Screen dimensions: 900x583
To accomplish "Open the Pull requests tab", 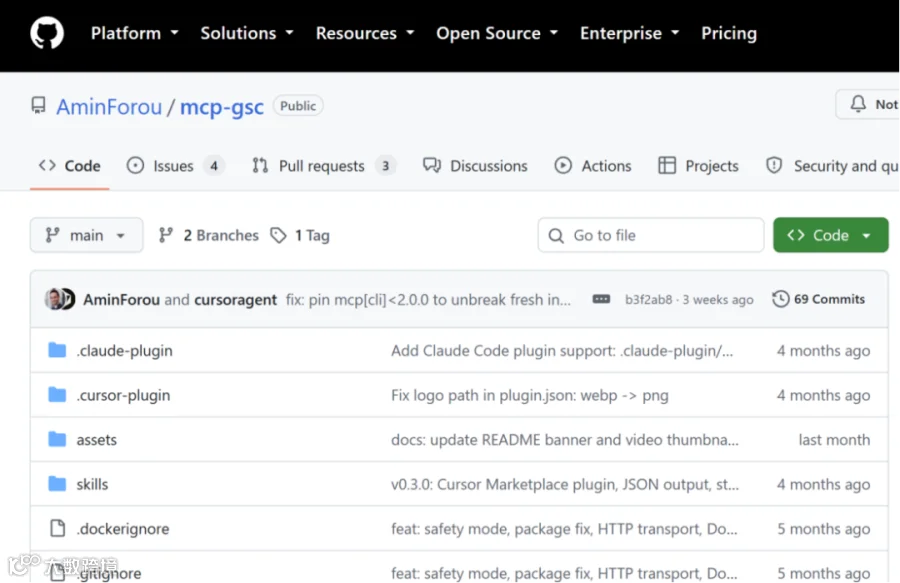I will [324, 166].
